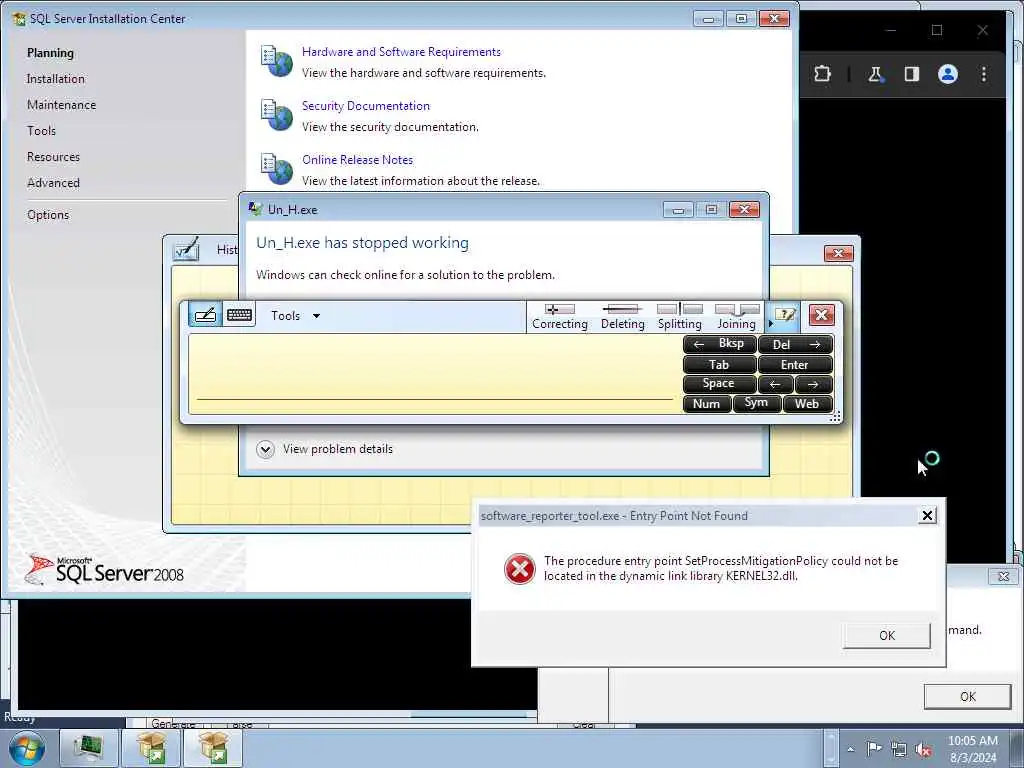Open the Windows Start orb
Viewport: 1024px width, 768px height.
(26, 749)
